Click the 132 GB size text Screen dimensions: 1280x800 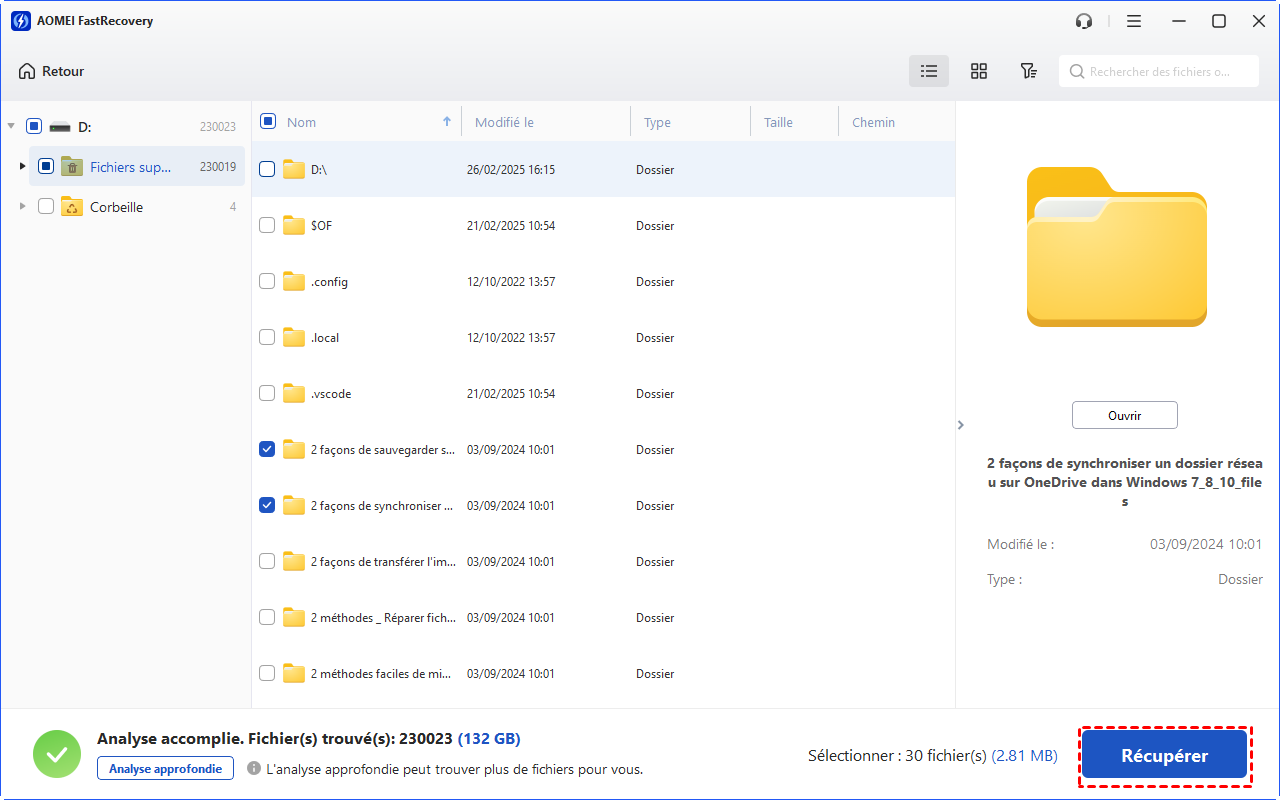(489, 739)
